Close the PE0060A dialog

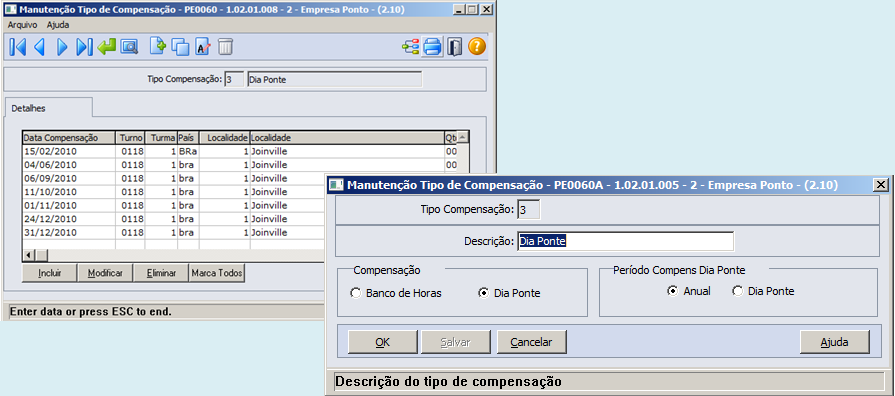coord(882,184)
